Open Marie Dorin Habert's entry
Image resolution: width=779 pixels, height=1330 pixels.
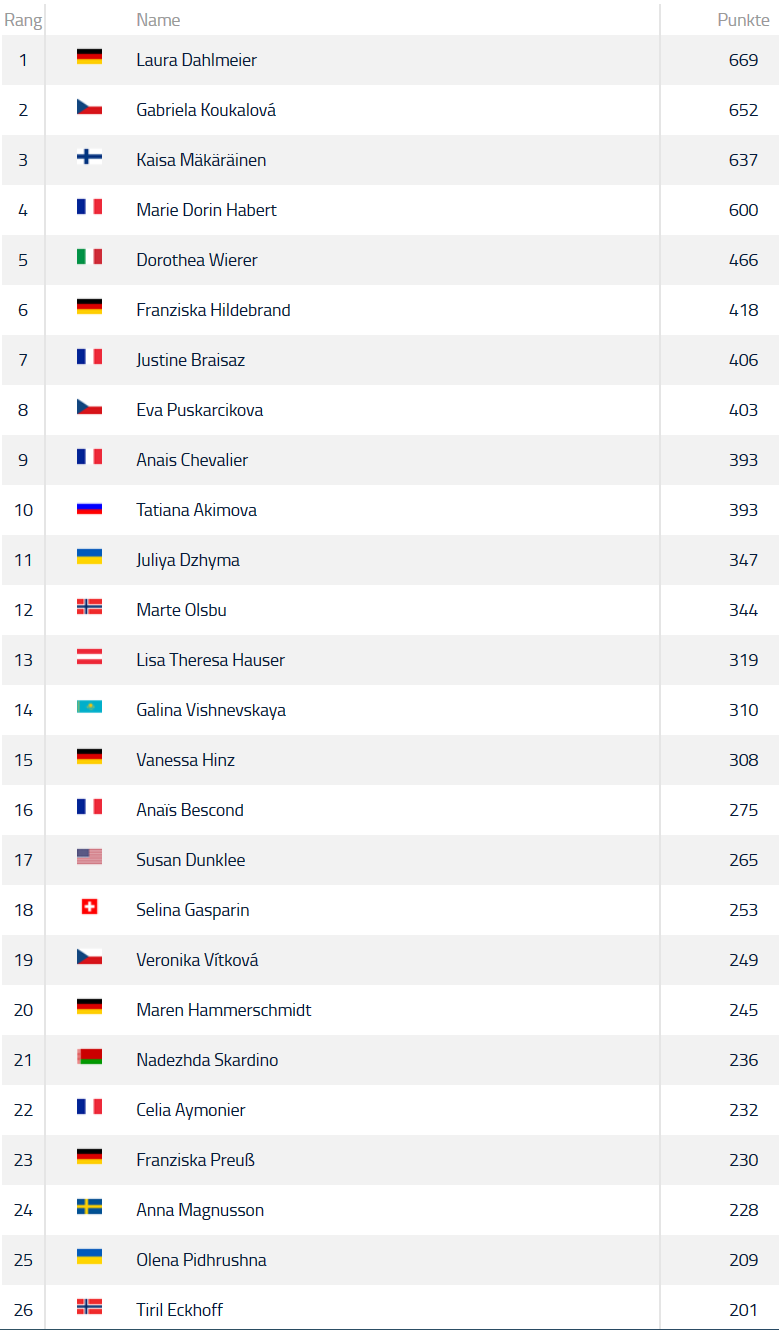[206, 210]
